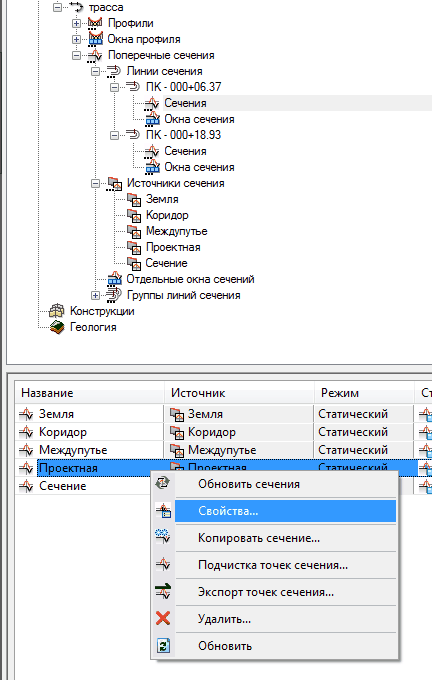The image size is (432, 680).
Task: Click the Конструкции icon in tree
Action: coord(57,311)
